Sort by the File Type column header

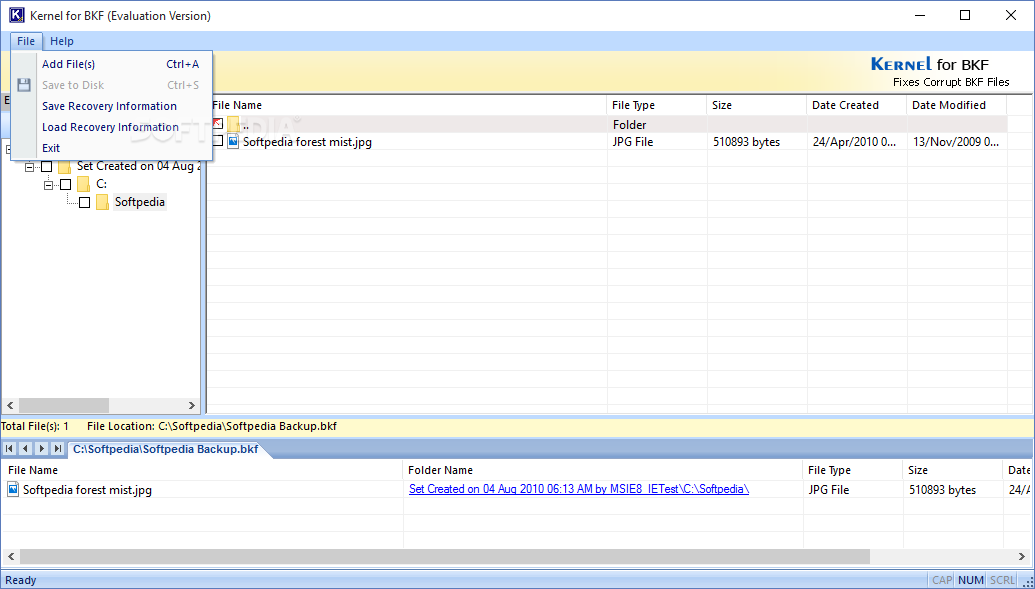coord(657,105)
